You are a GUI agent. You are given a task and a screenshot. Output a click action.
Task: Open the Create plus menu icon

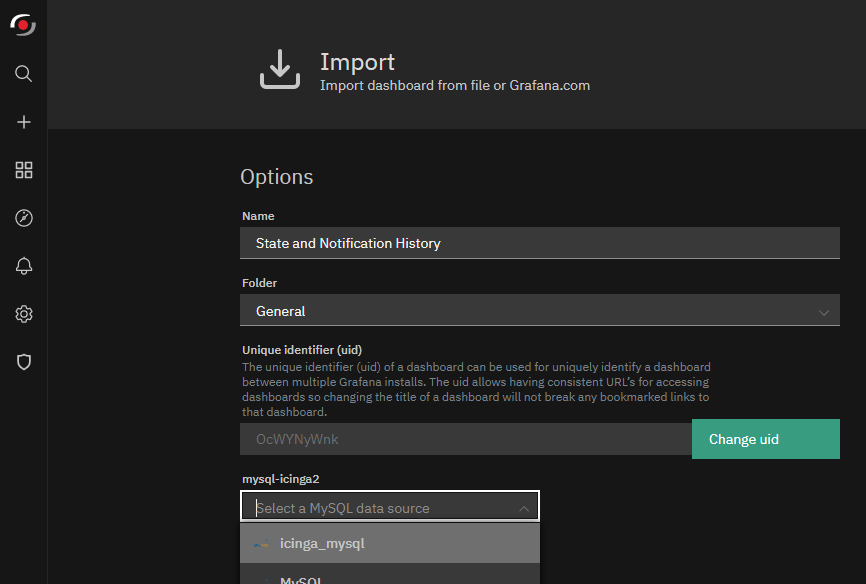pyautogui.click(x=23, y=122)
